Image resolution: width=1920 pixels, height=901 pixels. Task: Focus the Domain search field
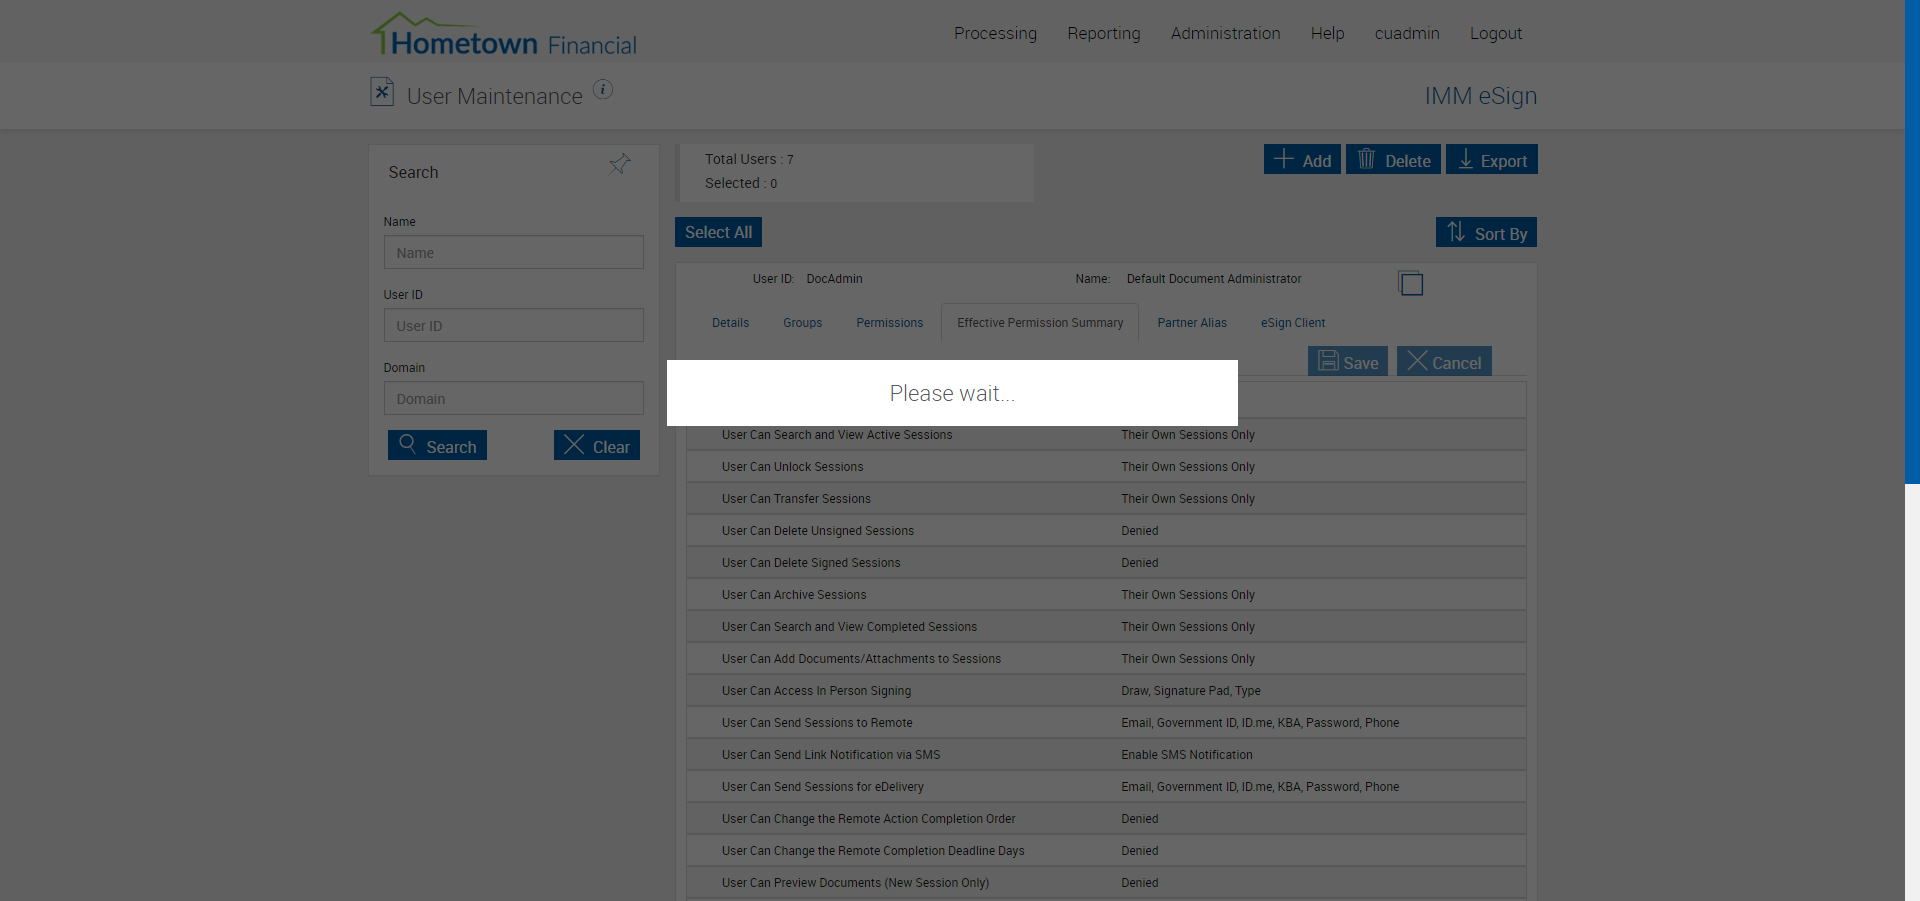[514, 398]
